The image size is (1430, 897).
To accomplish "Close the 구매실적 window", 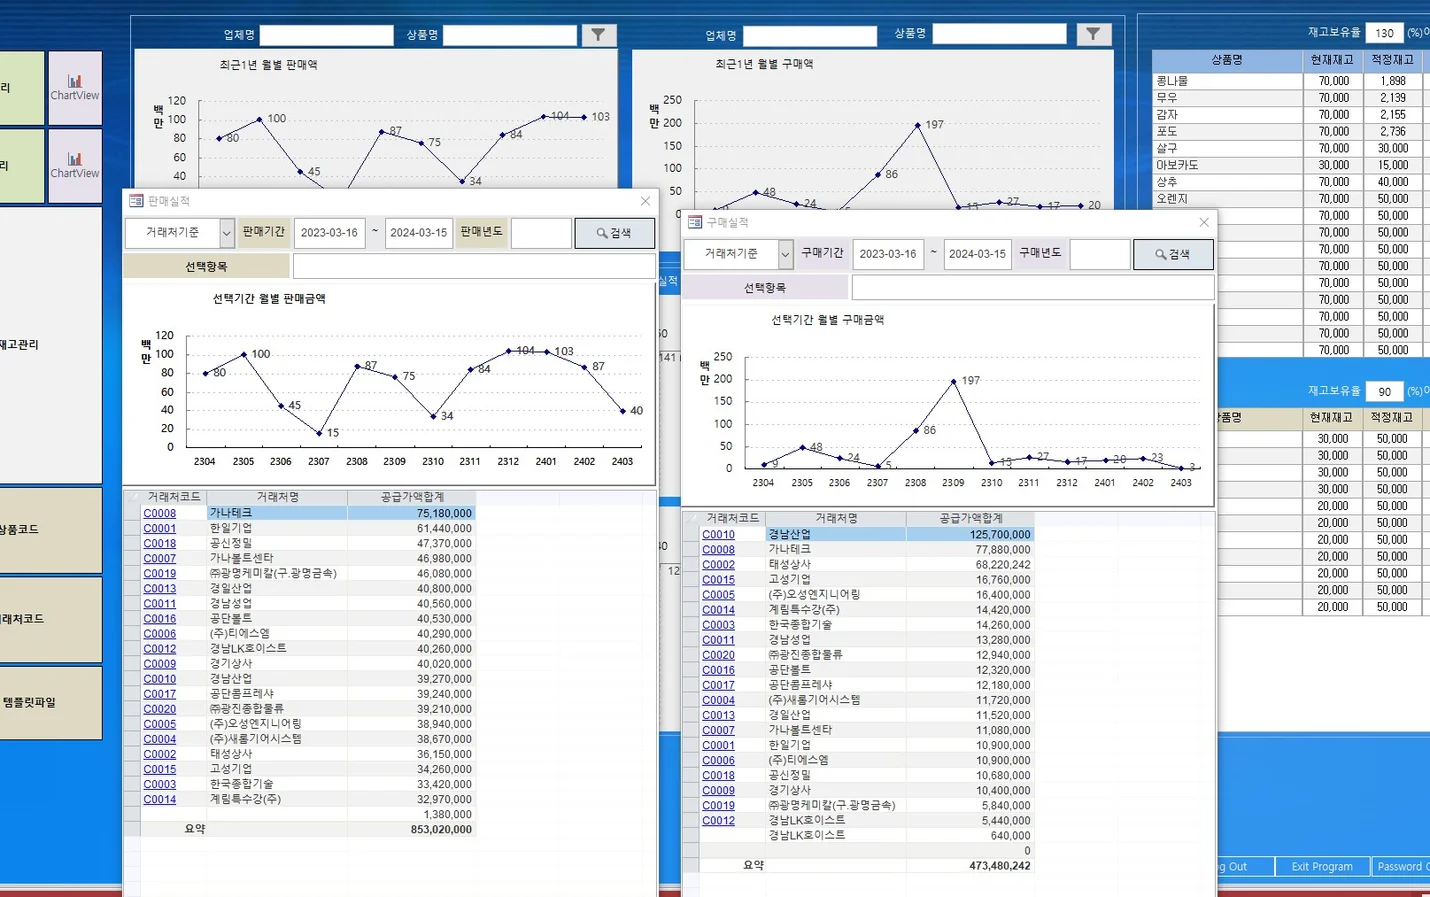I will coord(1204,222).
